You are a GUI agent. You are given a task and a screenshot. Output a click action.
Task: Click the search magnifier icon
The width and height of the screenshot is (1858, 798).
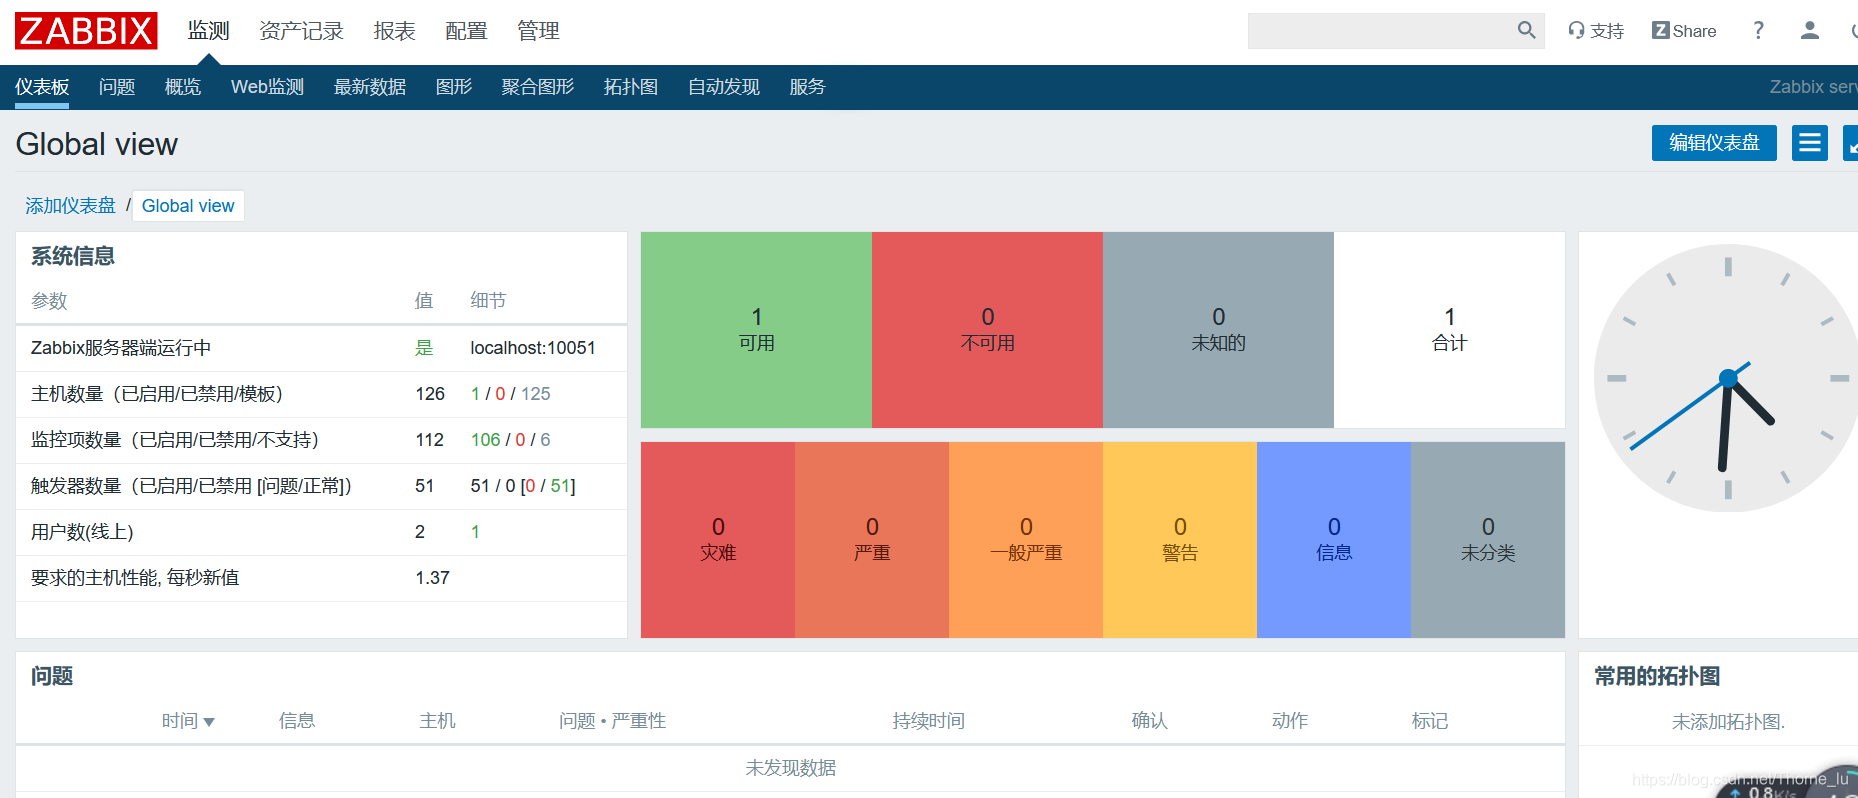(x=1526, y=30)
